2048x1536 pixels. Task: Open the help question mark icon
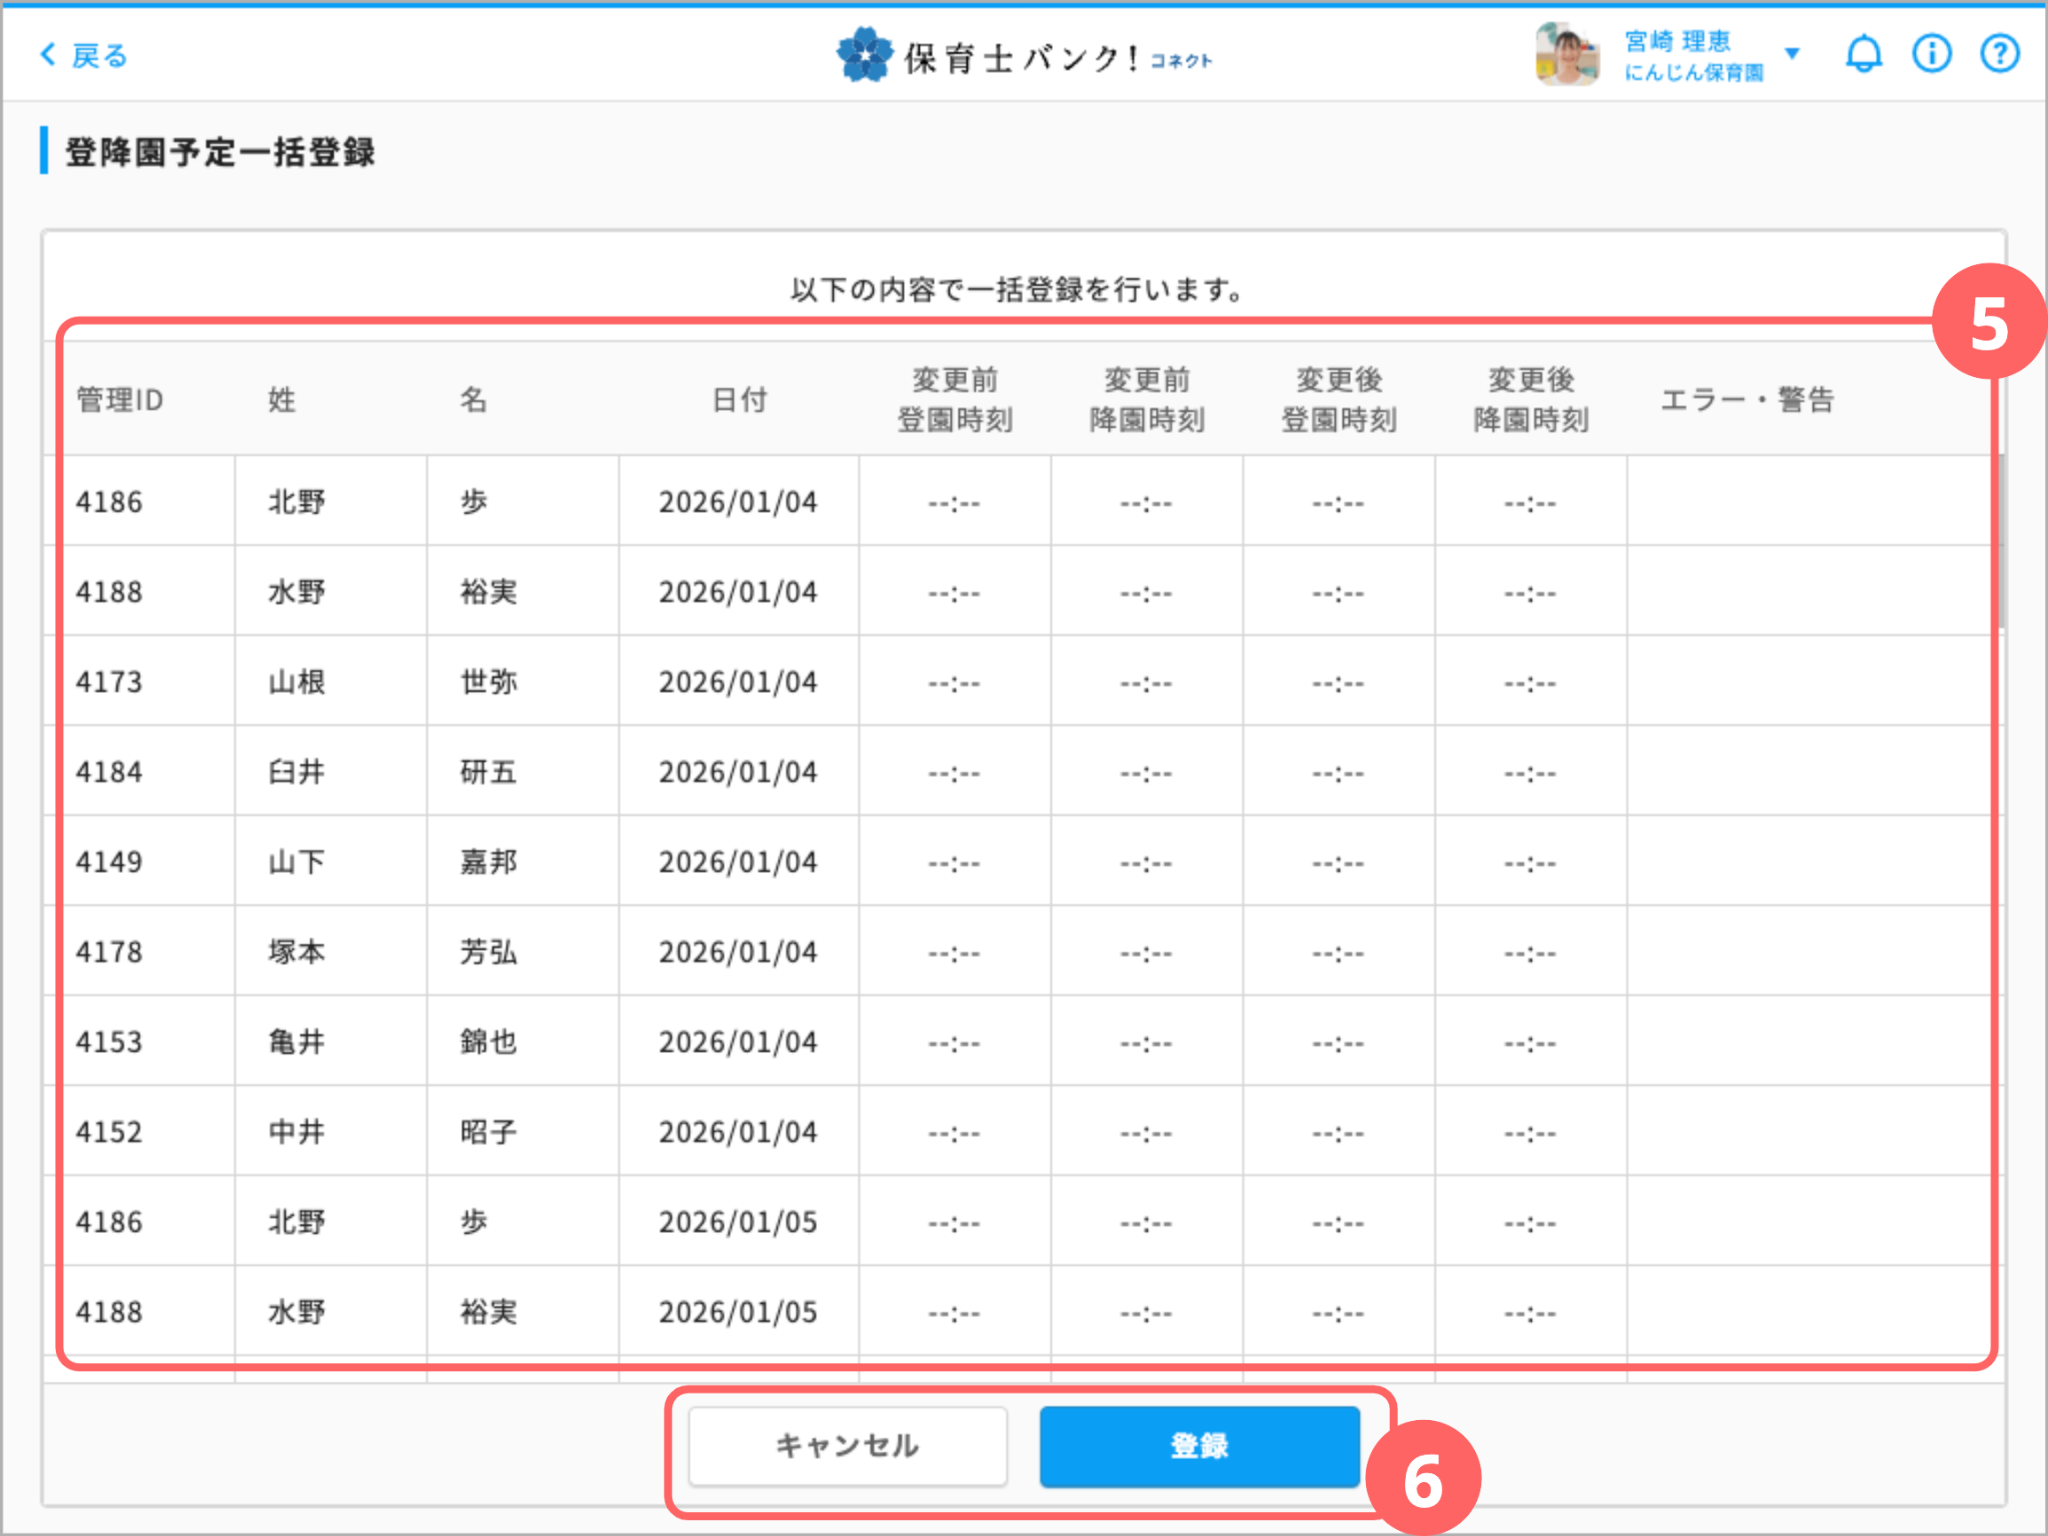point(1999,54)
